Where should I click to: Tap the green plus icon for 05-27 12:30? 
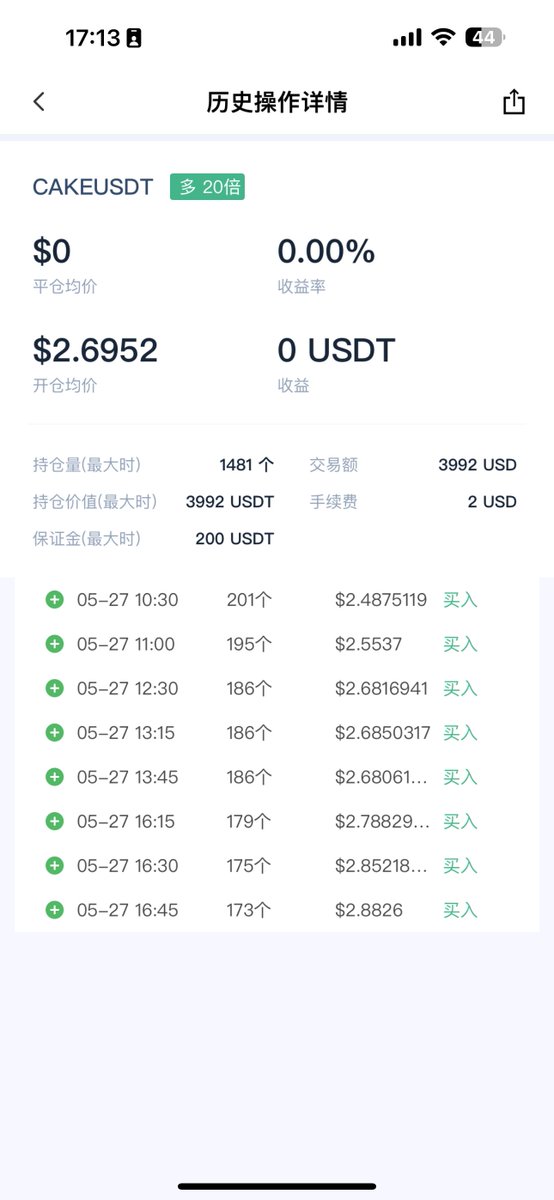[55, 688]
